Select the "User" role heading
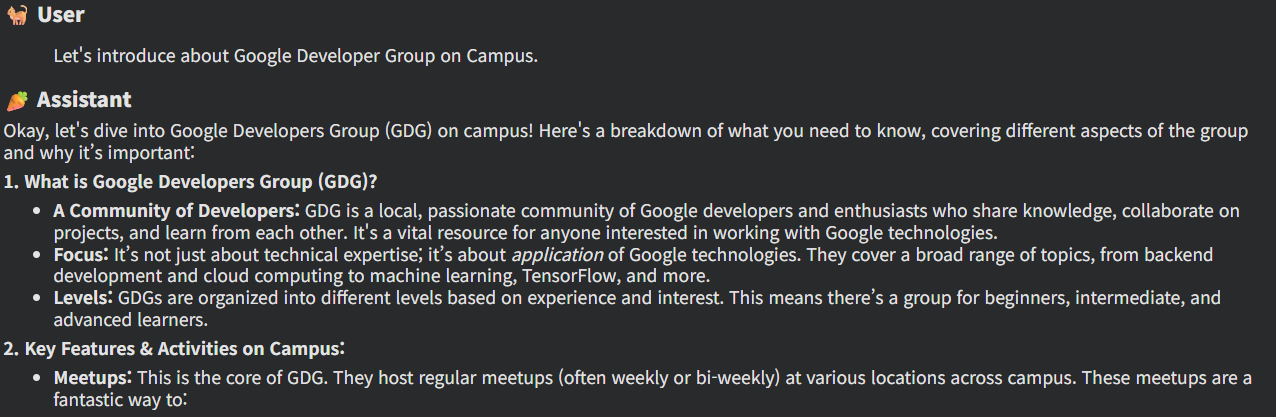The image size is (1276, 417). [60, 15]
